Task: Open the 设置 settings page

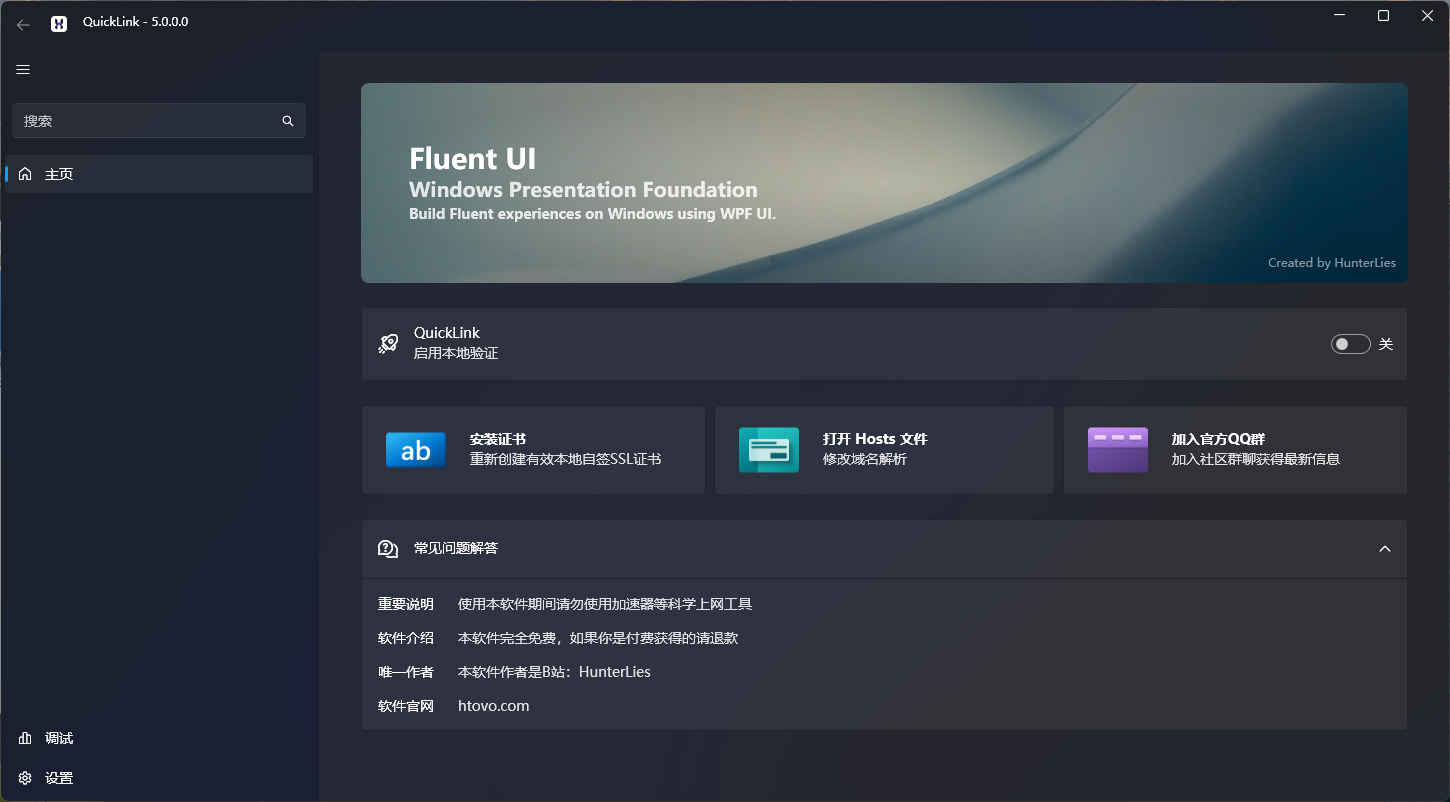Action: pyautogui.click(x=159, y=778)
